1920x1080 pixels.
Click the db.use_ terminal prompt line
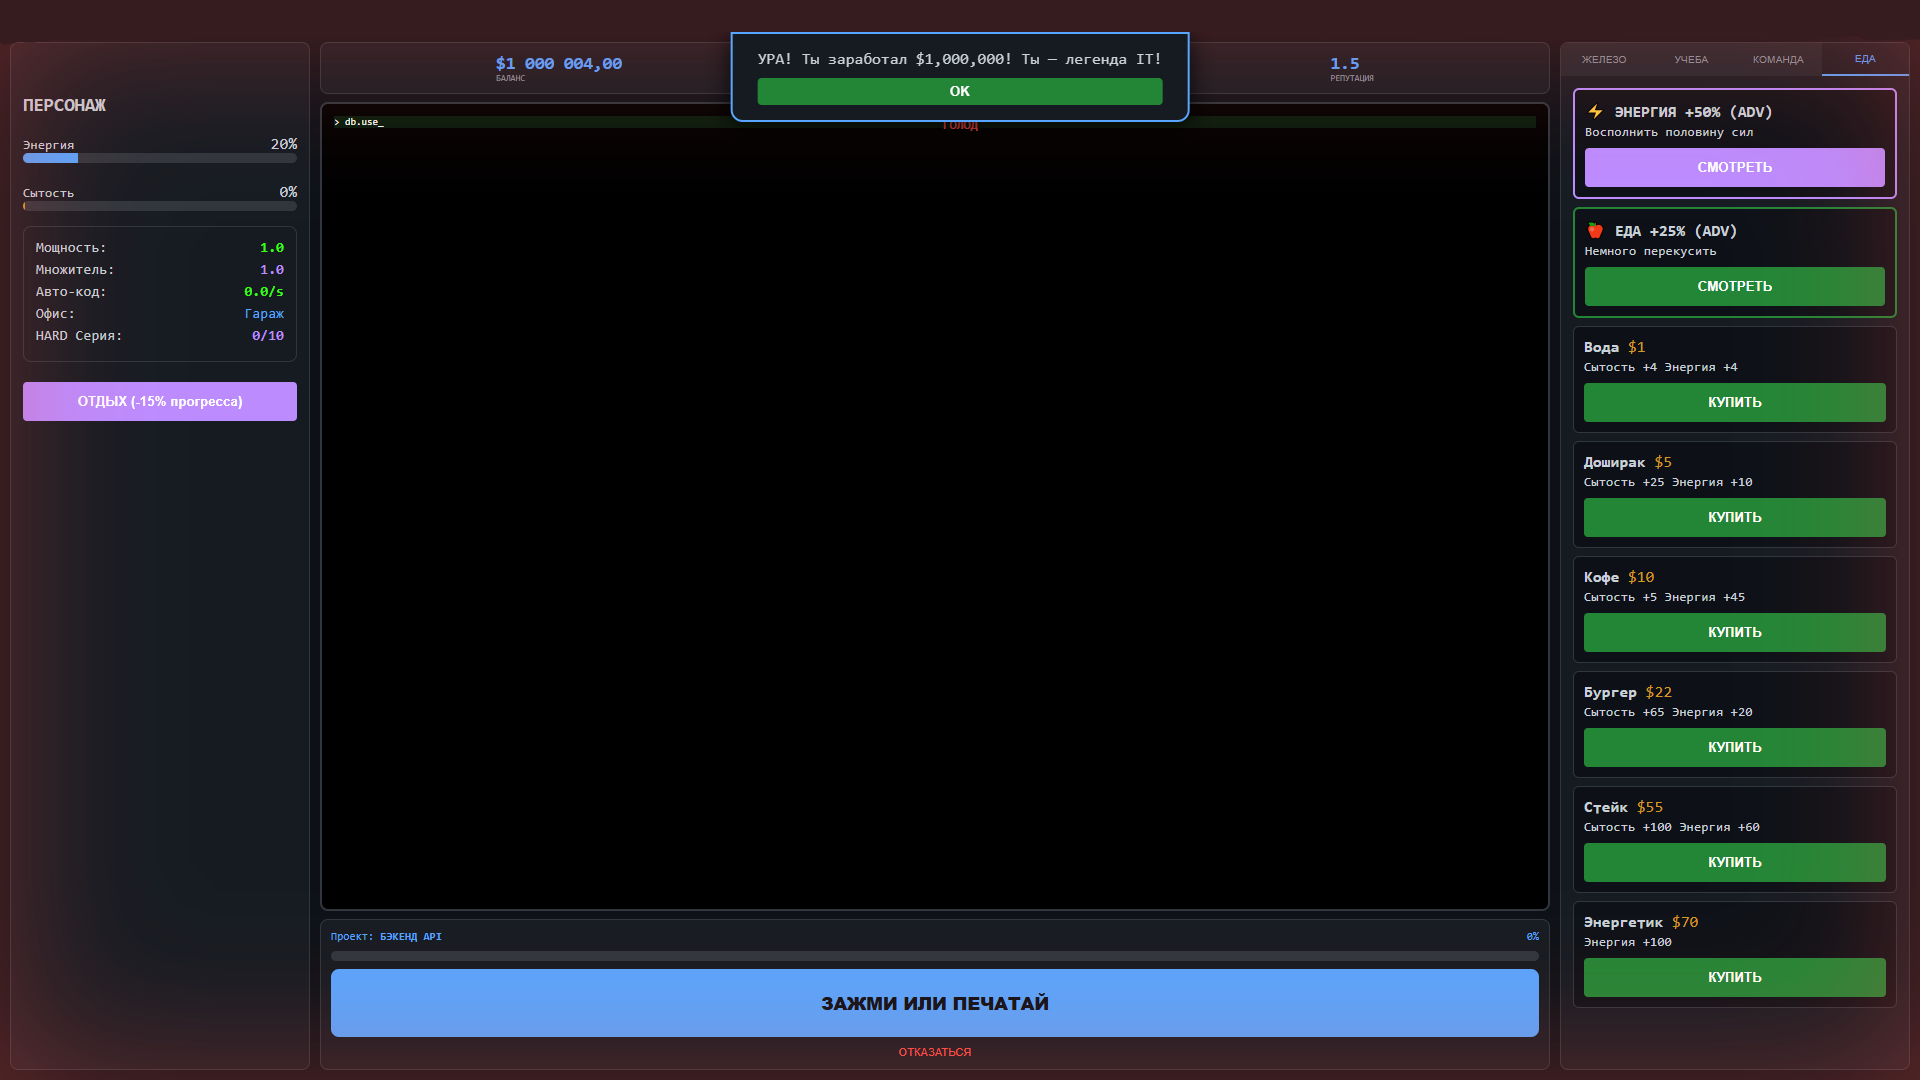[362, 121]
